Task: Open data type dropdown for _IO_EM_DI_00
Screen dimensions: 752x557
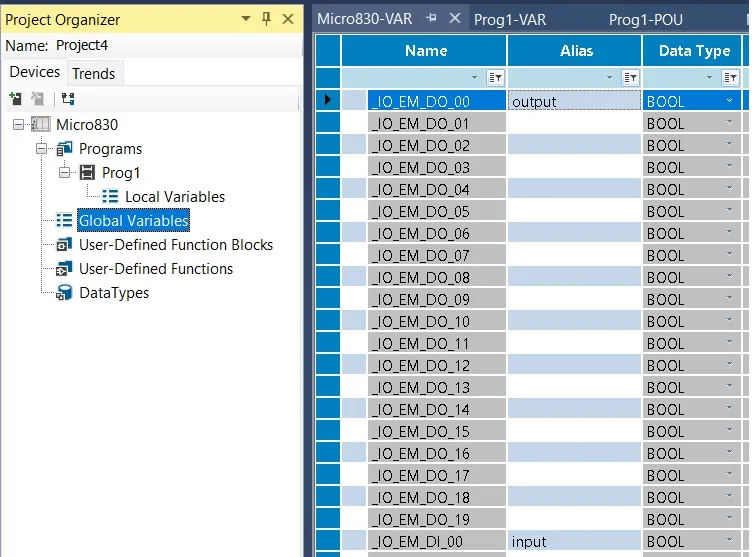Action: (x=729, y=540)
